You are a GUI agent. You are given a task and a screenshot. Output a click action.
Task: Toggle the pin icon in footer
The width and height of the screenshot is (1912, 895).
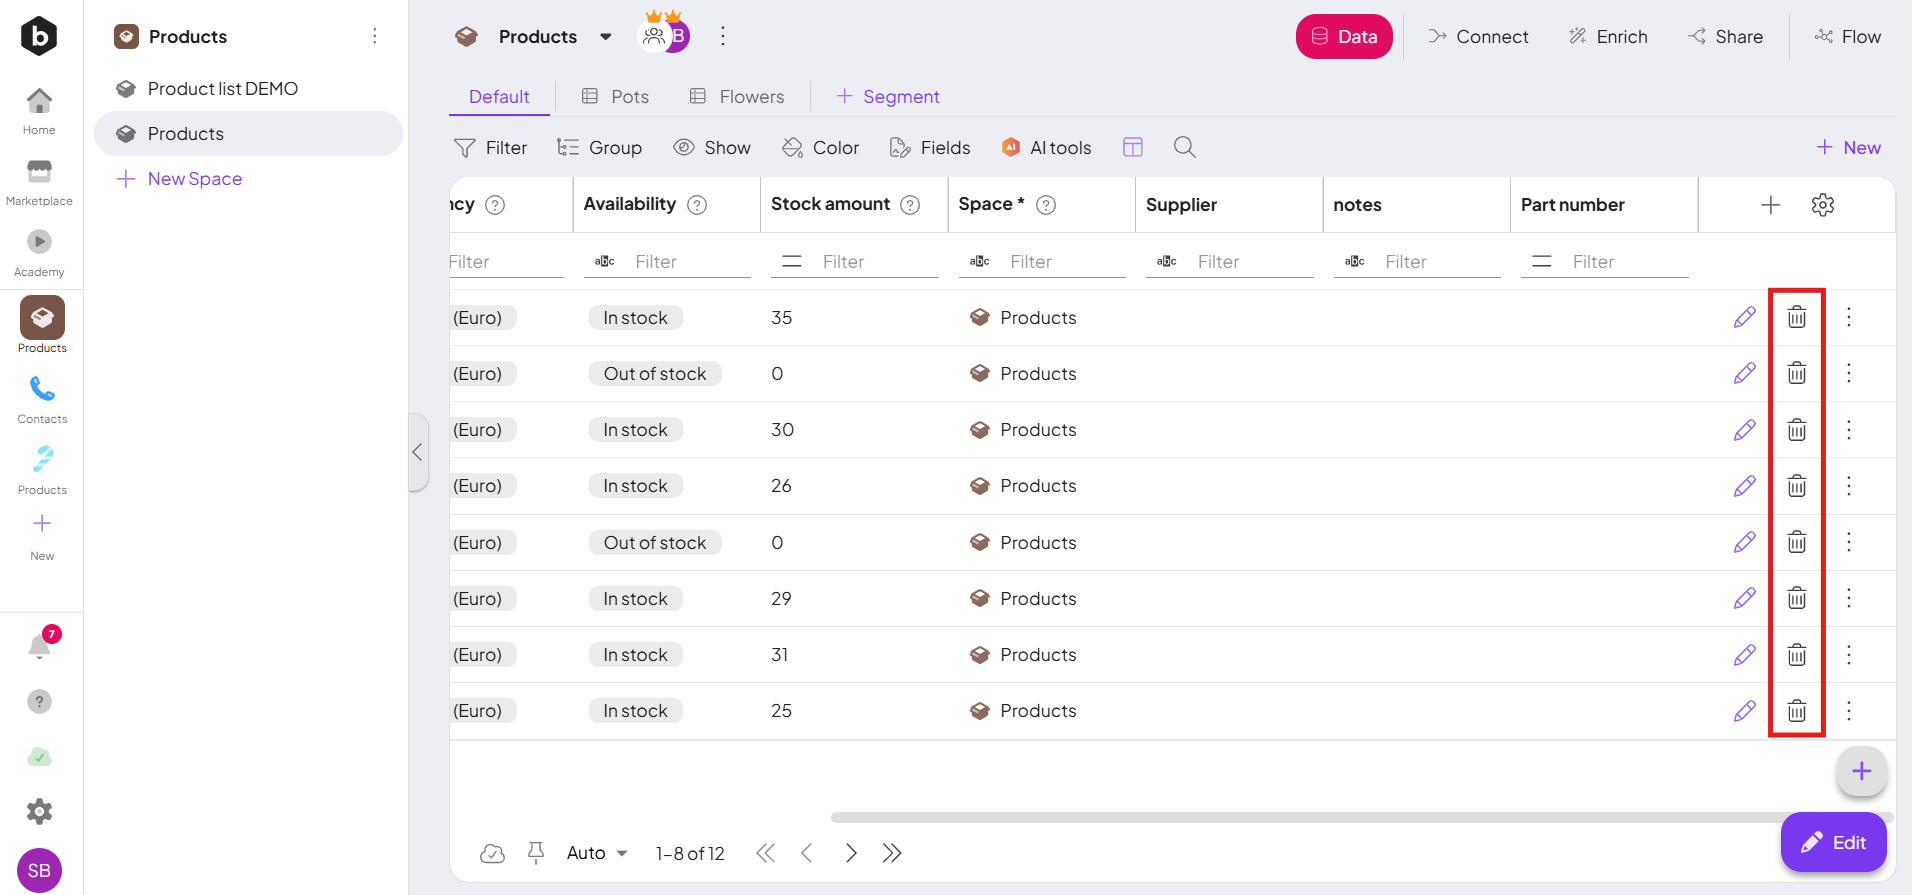536,853
